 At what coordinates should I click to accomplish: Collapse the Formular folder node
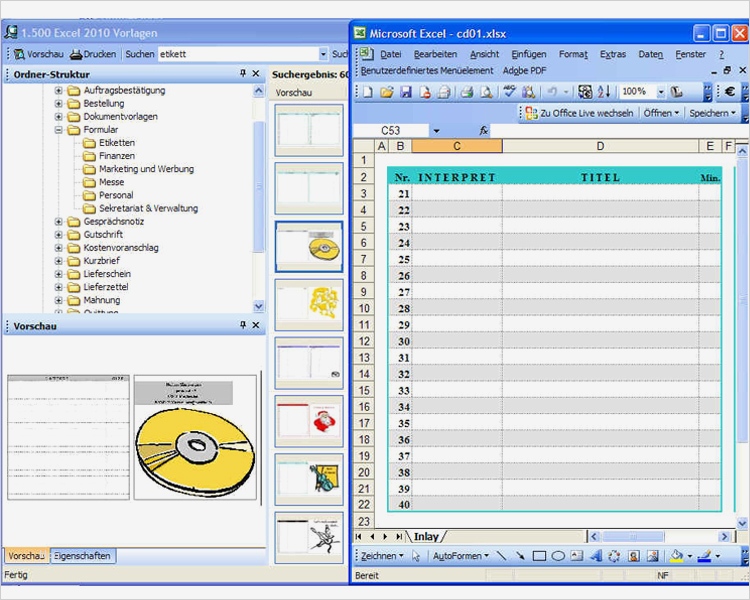tap(58, 130)
